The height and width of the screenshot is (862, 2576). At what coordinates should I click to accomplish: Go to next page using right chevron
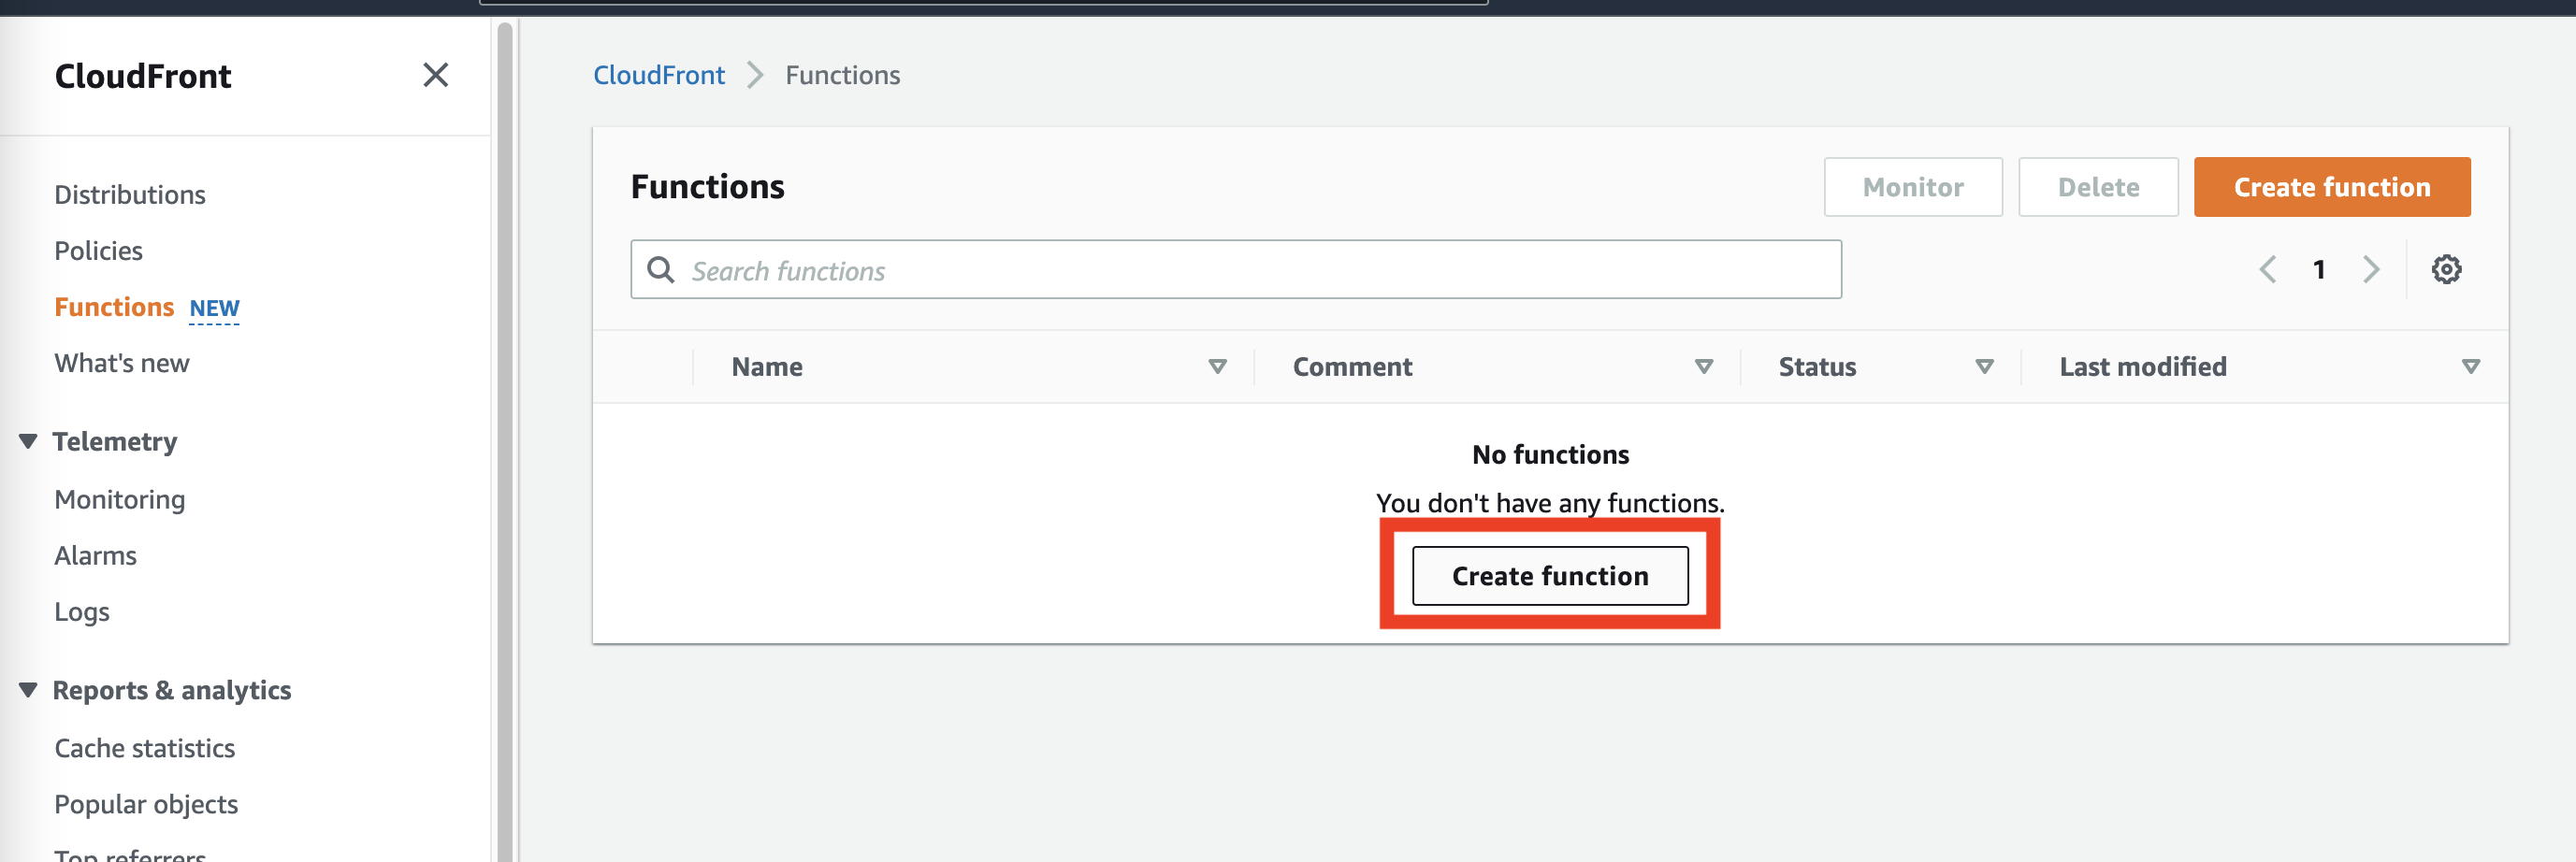(2372, 269)
